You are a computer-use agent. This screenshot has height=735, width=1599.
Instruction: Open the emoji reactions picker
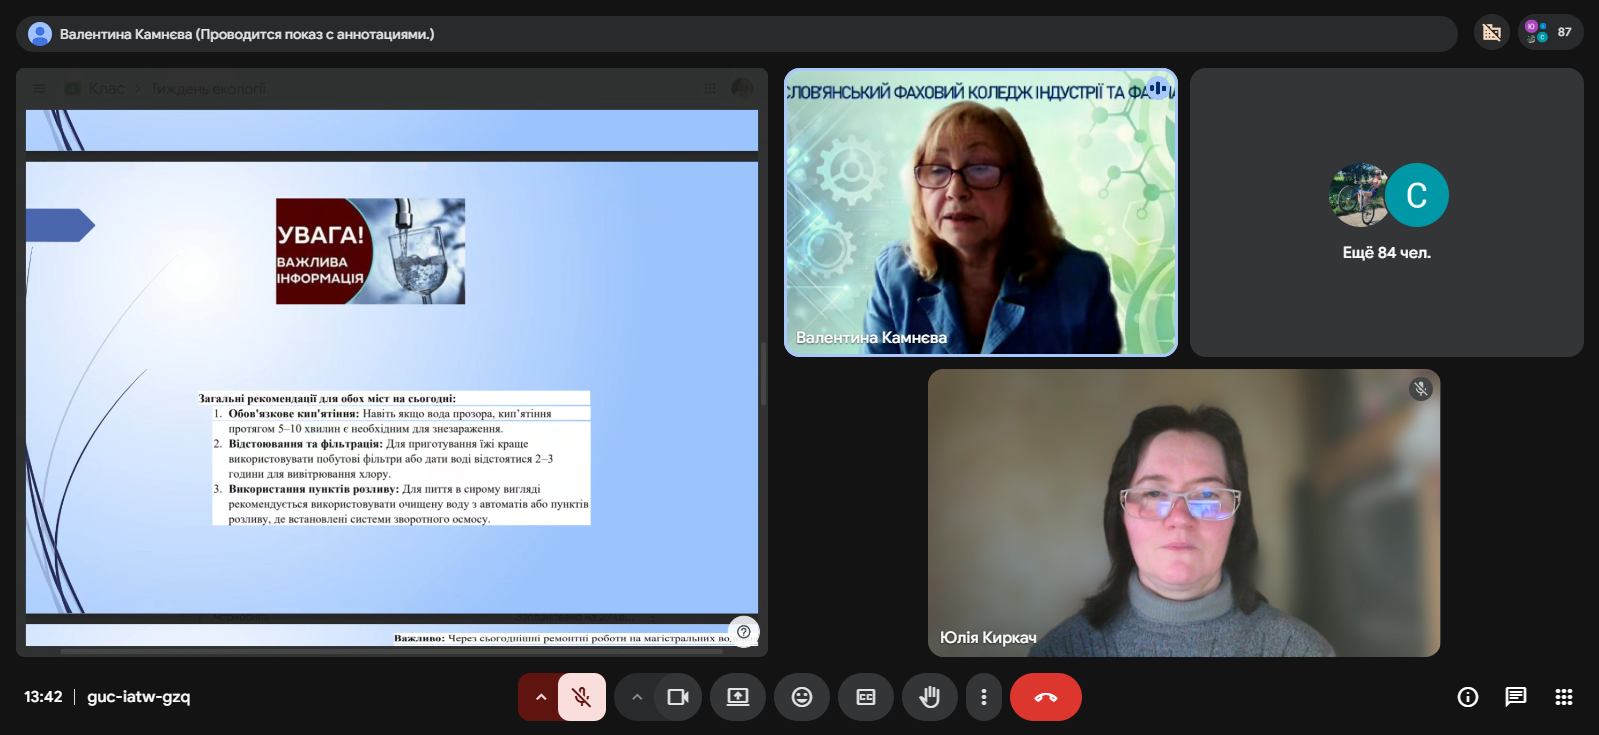(802, 697)
